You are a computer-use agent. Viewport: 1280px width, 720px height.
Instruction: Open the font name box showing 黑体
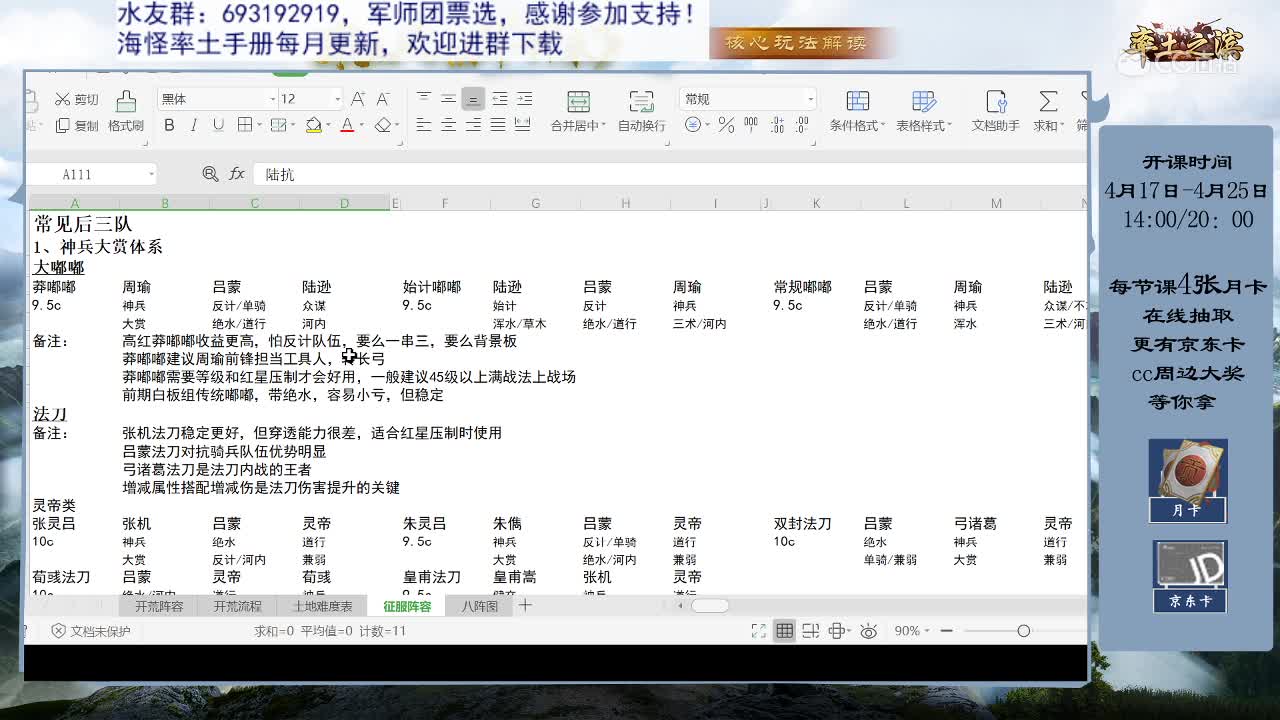pyautogui.click(x=217, y=99)
